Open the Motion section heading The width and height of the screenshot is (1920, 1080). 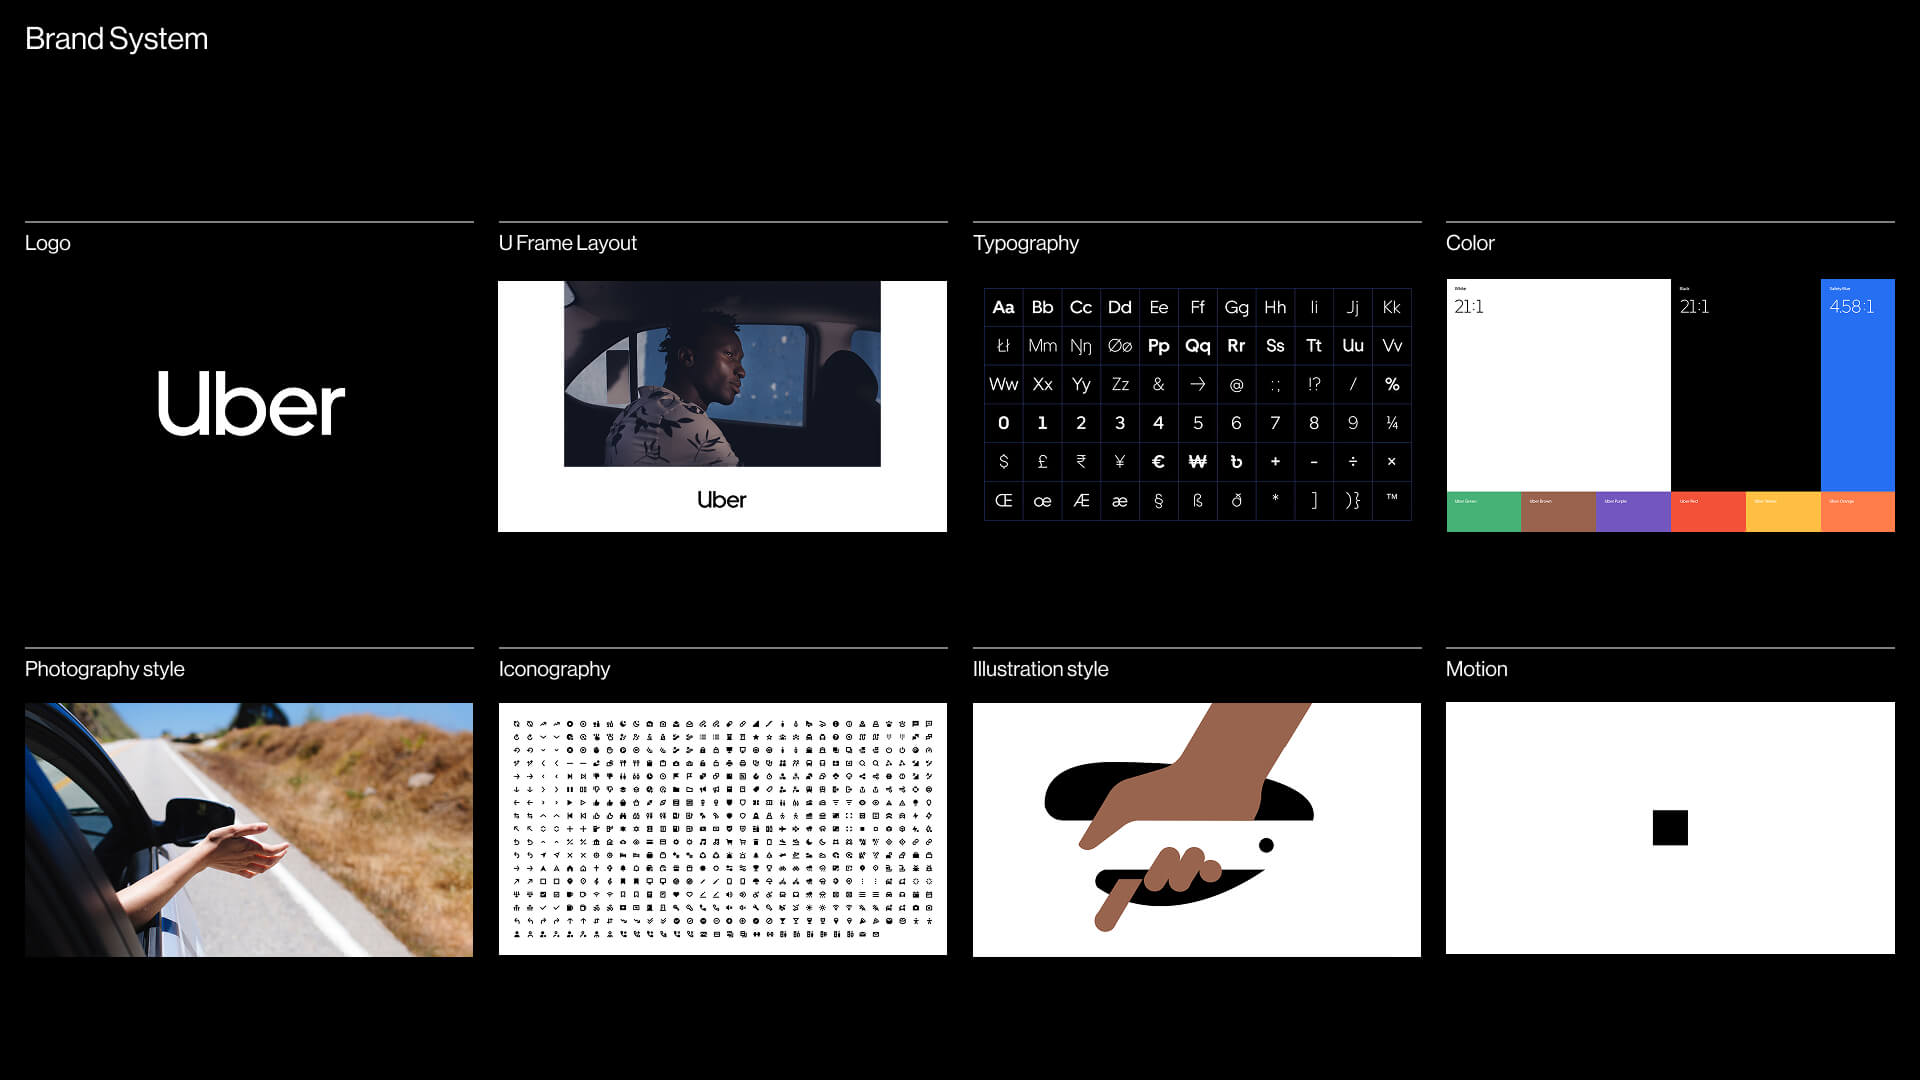[x=1476, y=669]
